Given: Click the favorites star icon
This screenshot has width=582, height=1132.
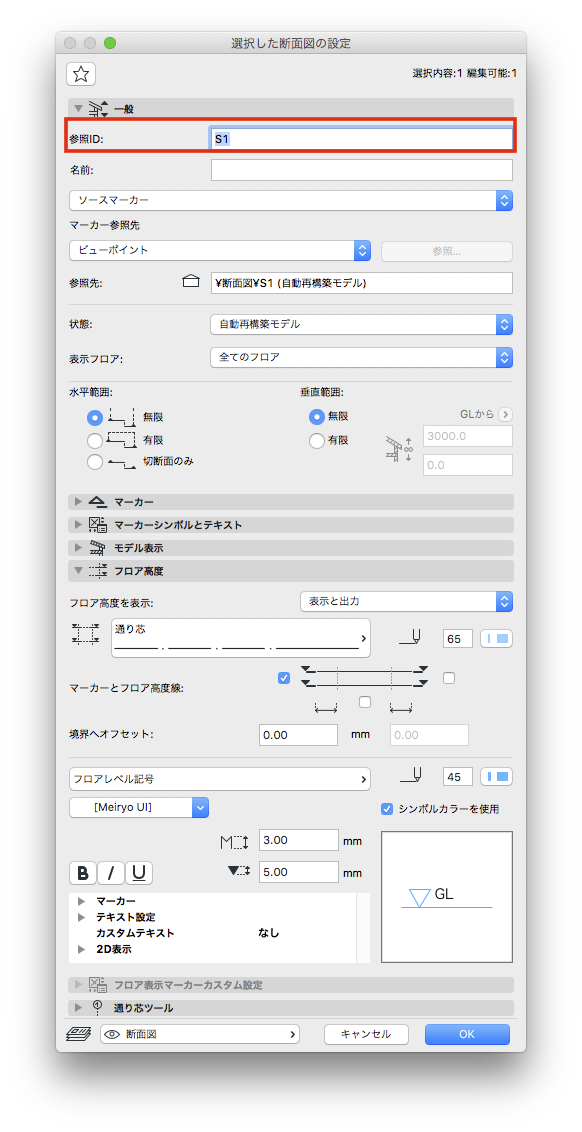Looking at the screenshot, I should coord(81,74).
